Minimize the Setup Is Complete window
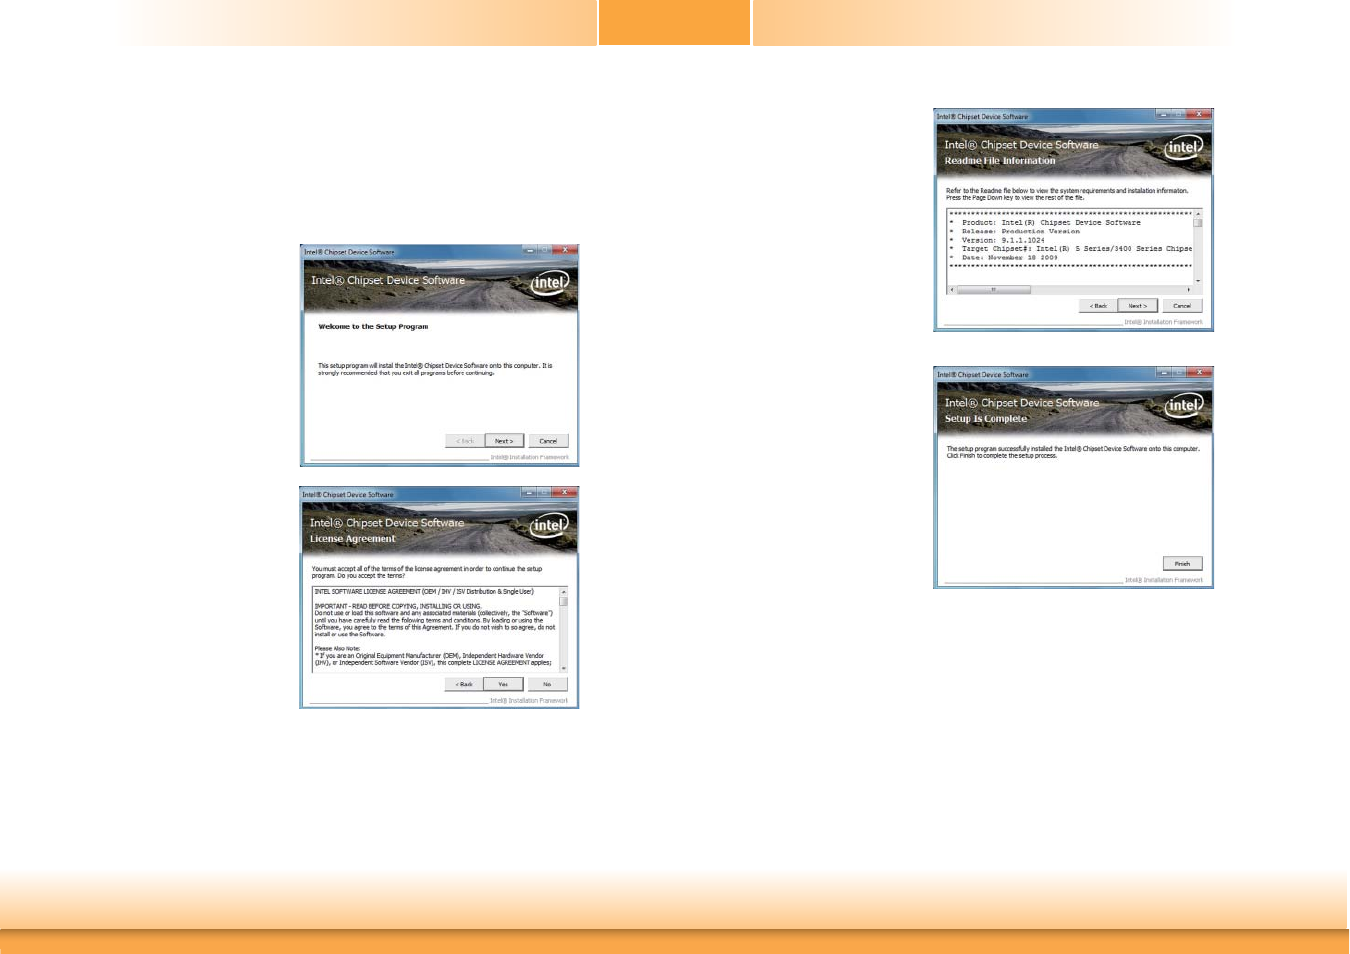The image size is (1350, 954). pos(1164,372)
